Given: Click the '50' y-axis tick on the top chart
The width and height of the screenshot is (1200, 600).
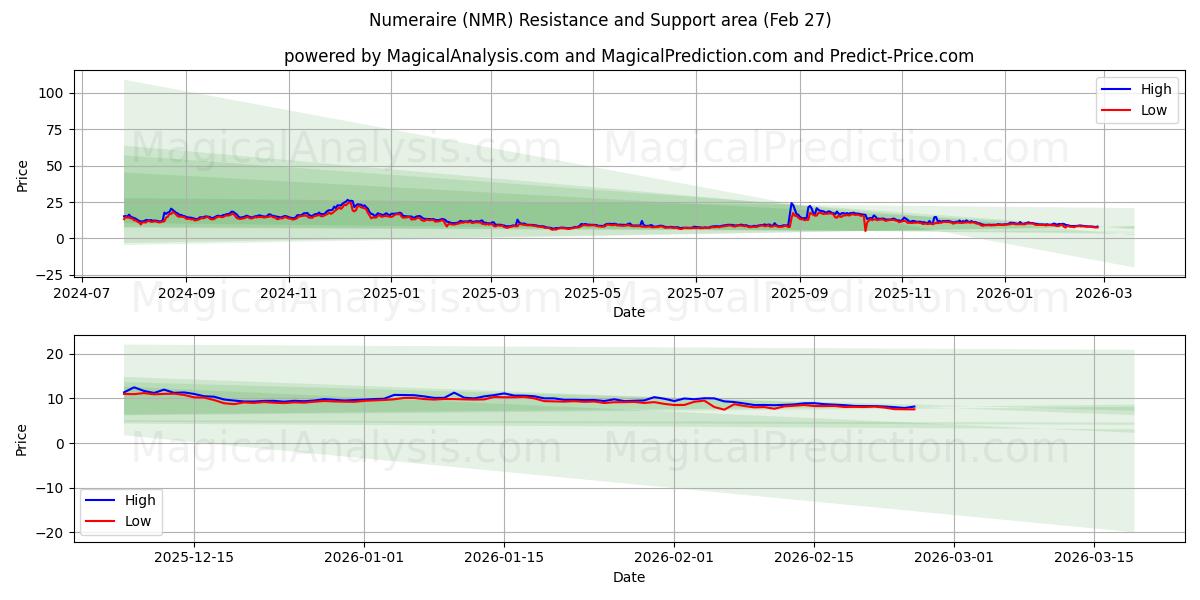Looking at the screenshot, I should pyautogui.click(x=57, y=166).
